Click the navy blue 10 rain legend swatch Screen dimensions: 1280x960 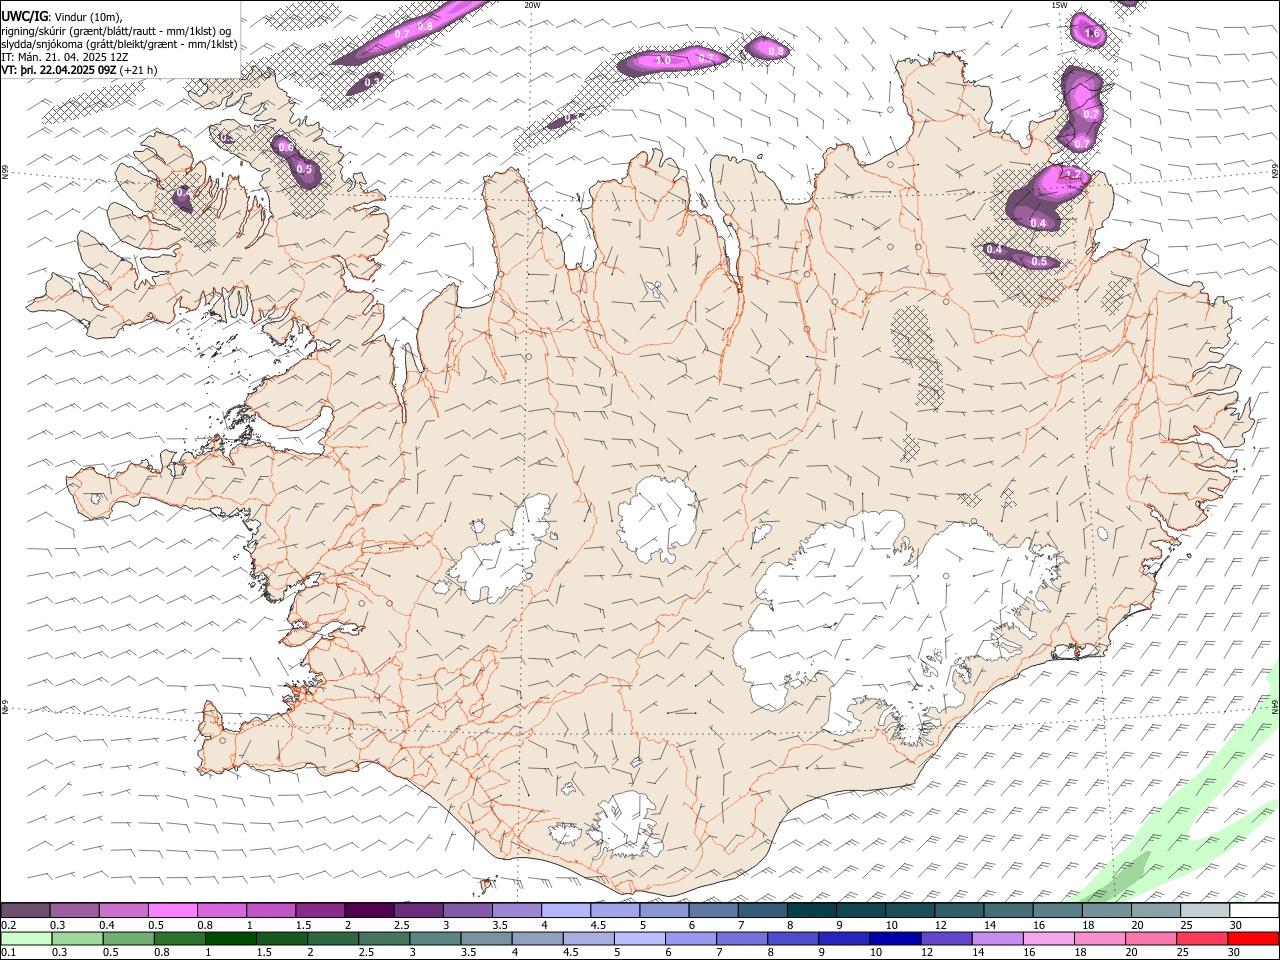[895, 938]
